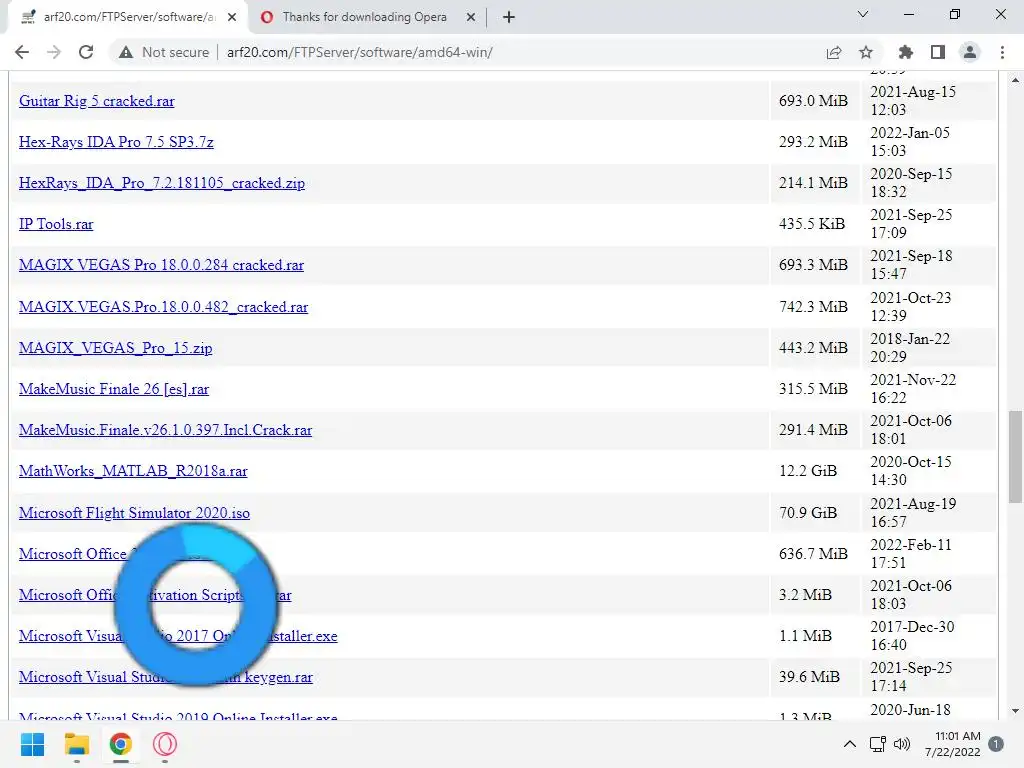Close the Opera download tab

(x=471, y=17)
